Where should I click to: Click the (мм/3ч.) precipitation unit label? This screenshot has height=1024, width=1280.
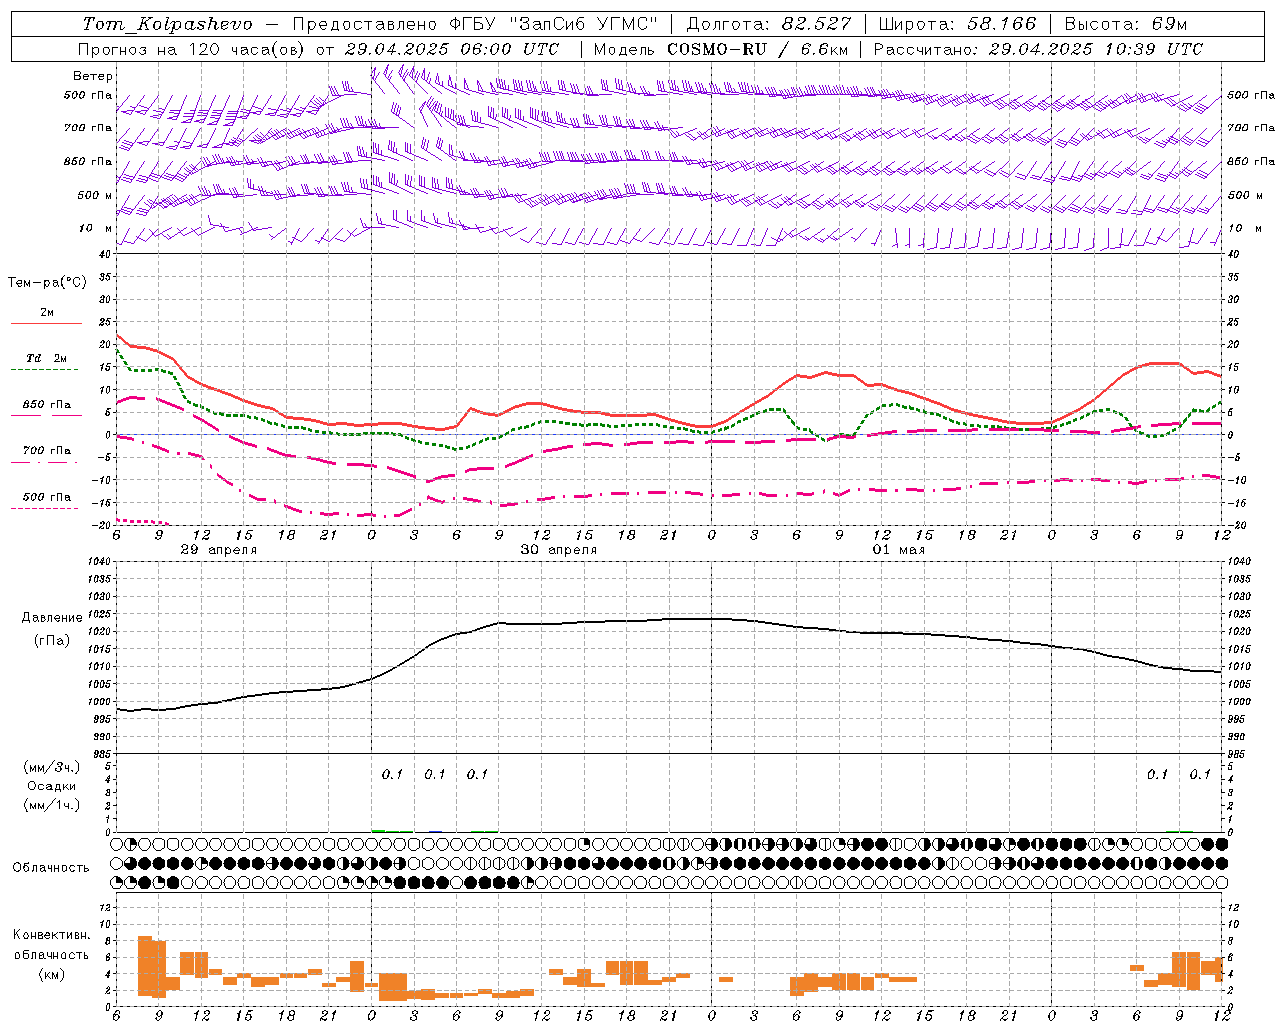52,768
